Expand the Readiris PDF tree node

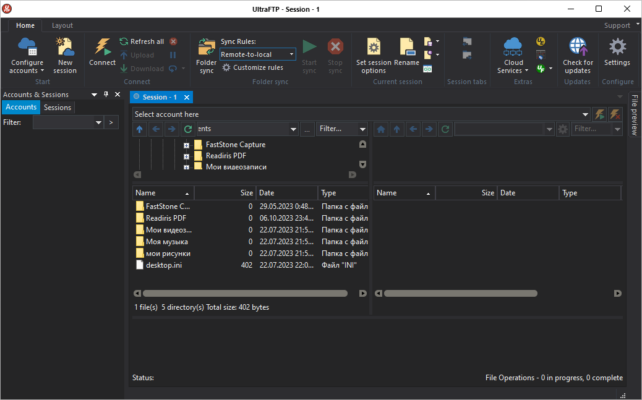tap(186, 156)
